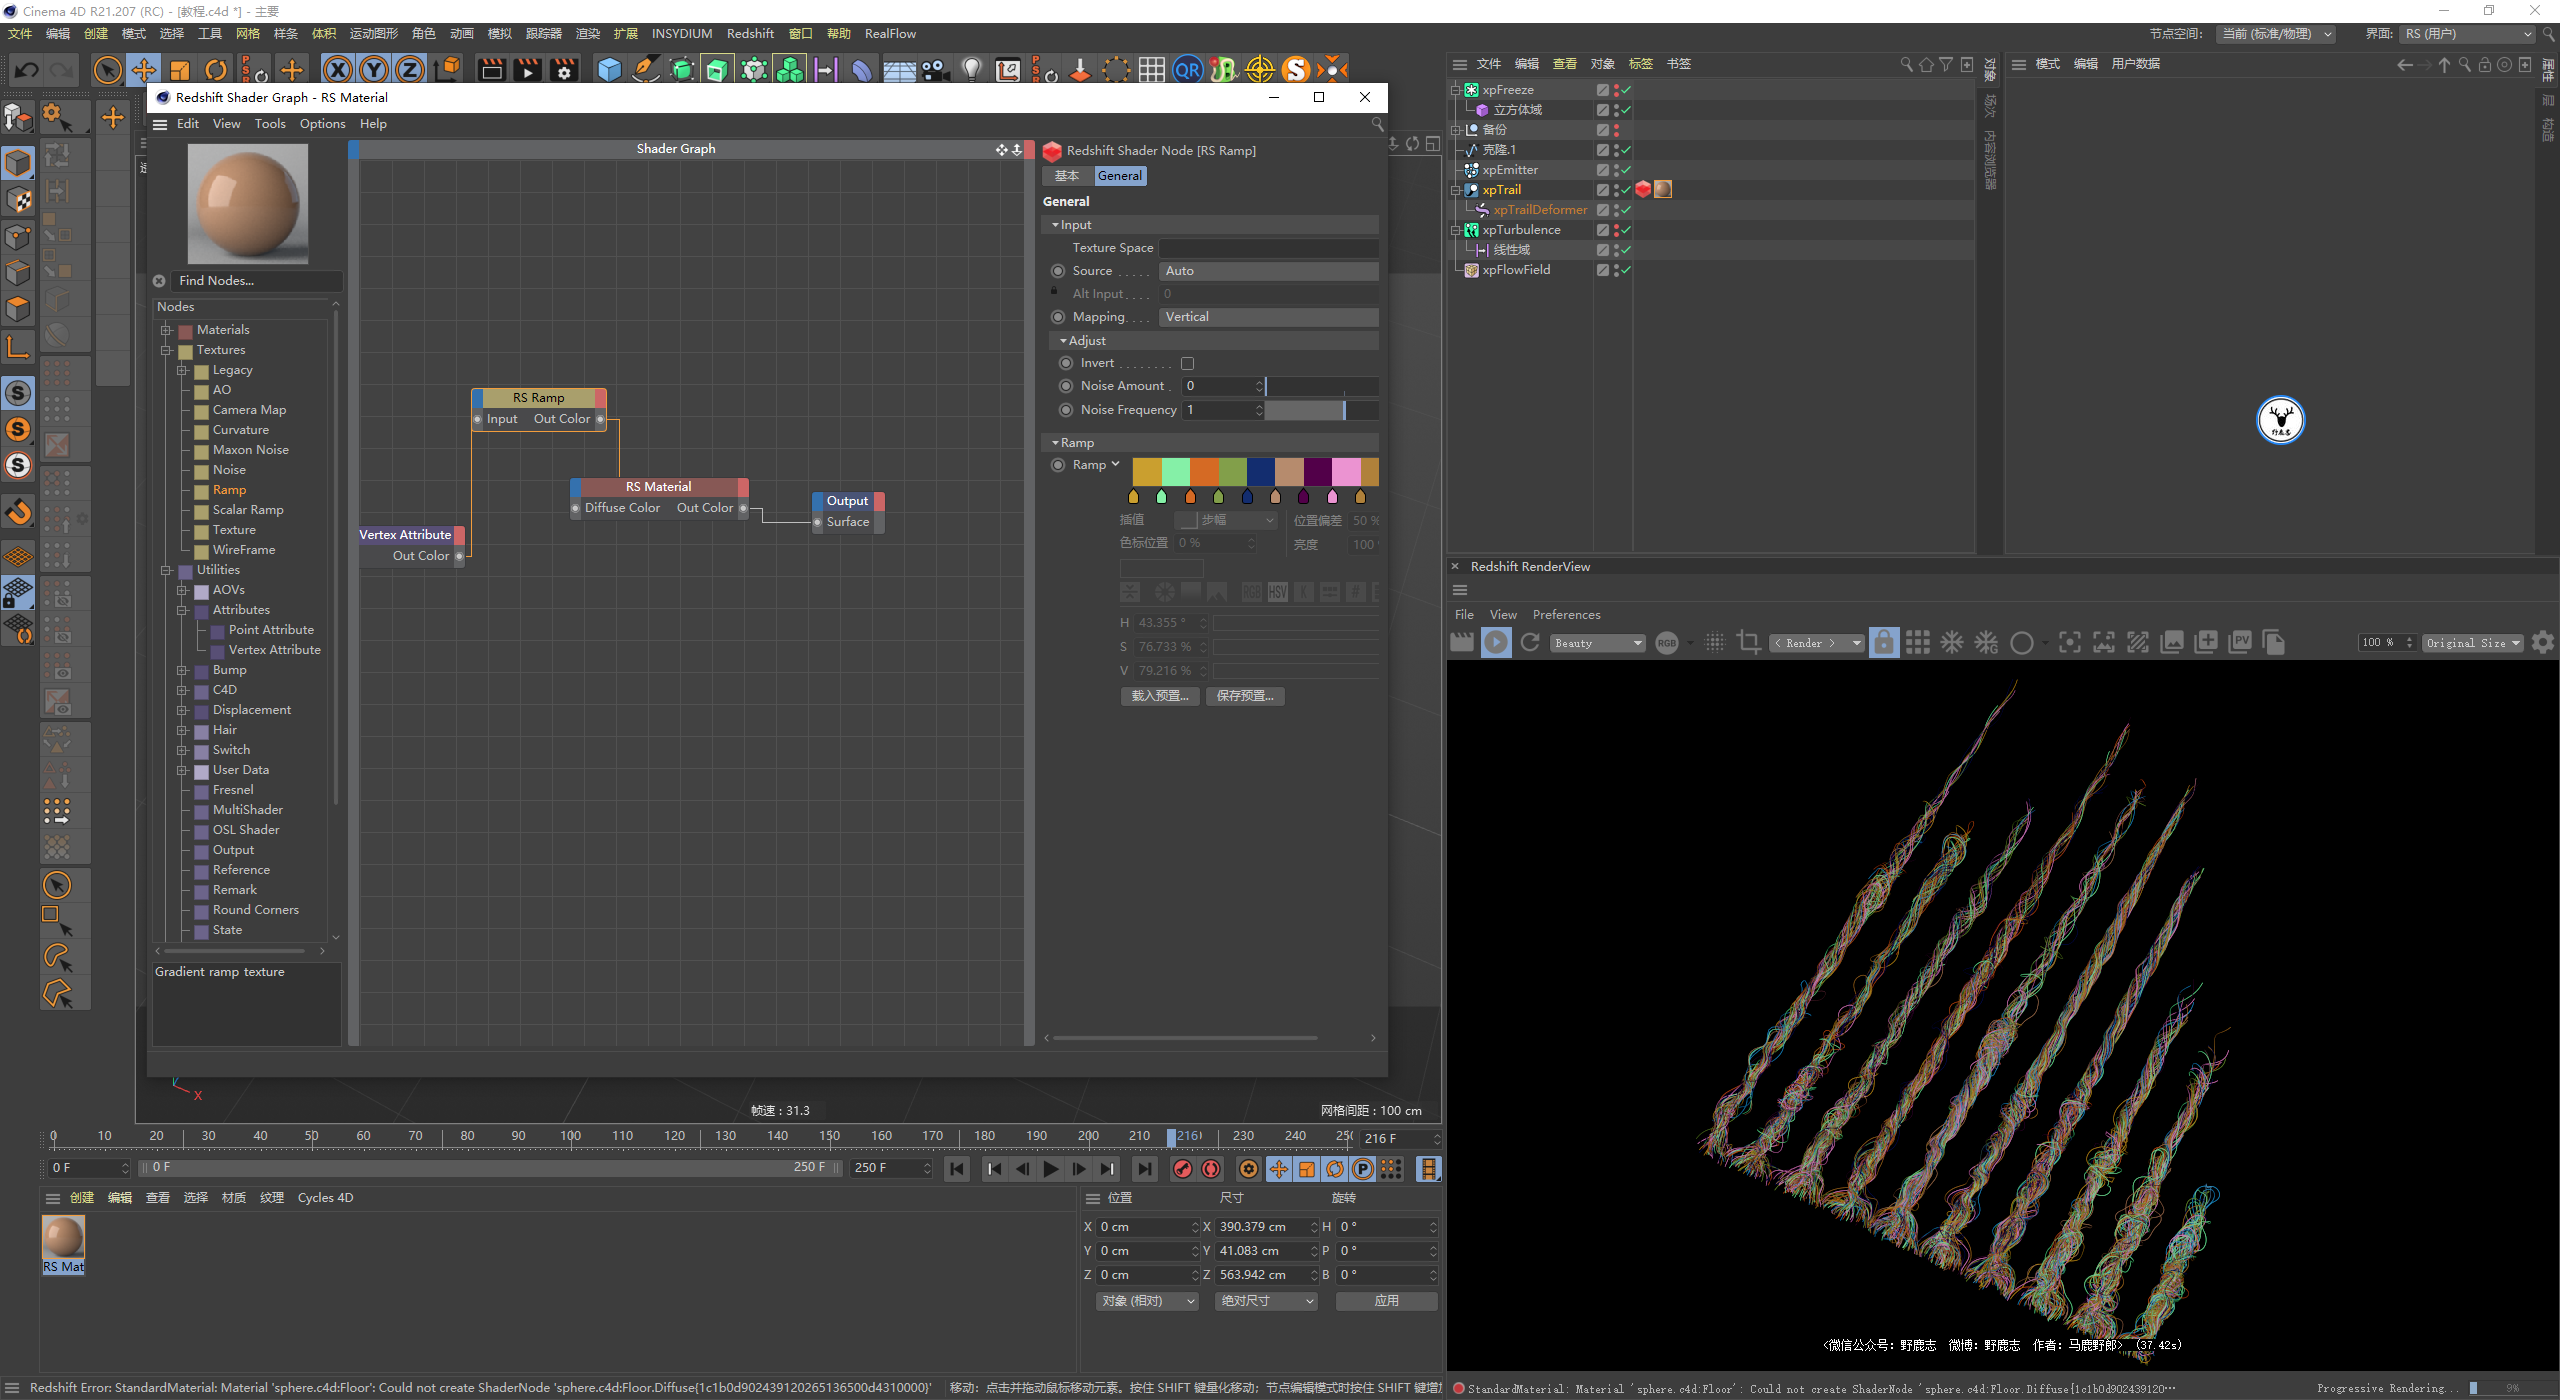The image size is (2560, 1400).
Task: Click the 载入预置... button
Action: pos(1159,696)
